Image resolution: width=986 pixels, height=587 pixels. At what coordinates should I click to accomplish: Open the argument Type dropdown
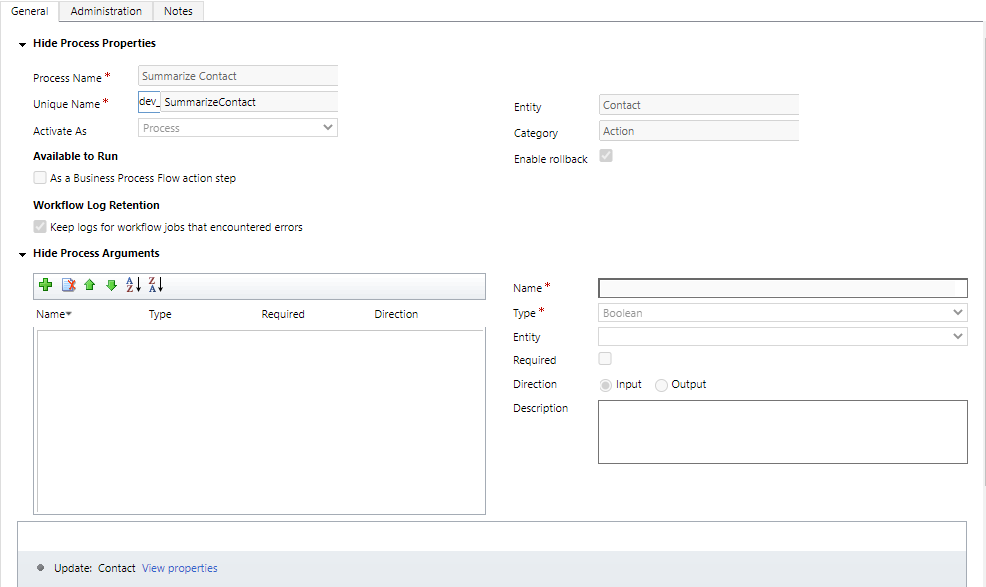[x=782, y=313]
